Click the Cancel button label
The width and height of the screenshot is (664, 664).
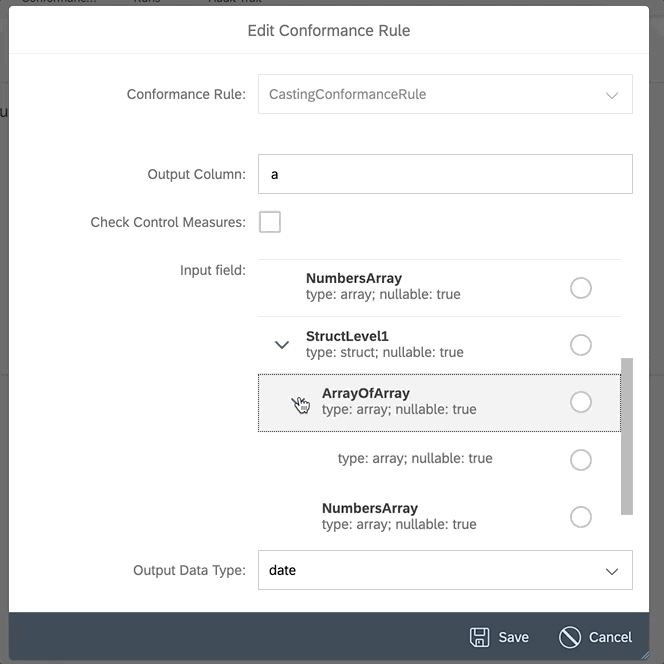[x=610, y=637]
